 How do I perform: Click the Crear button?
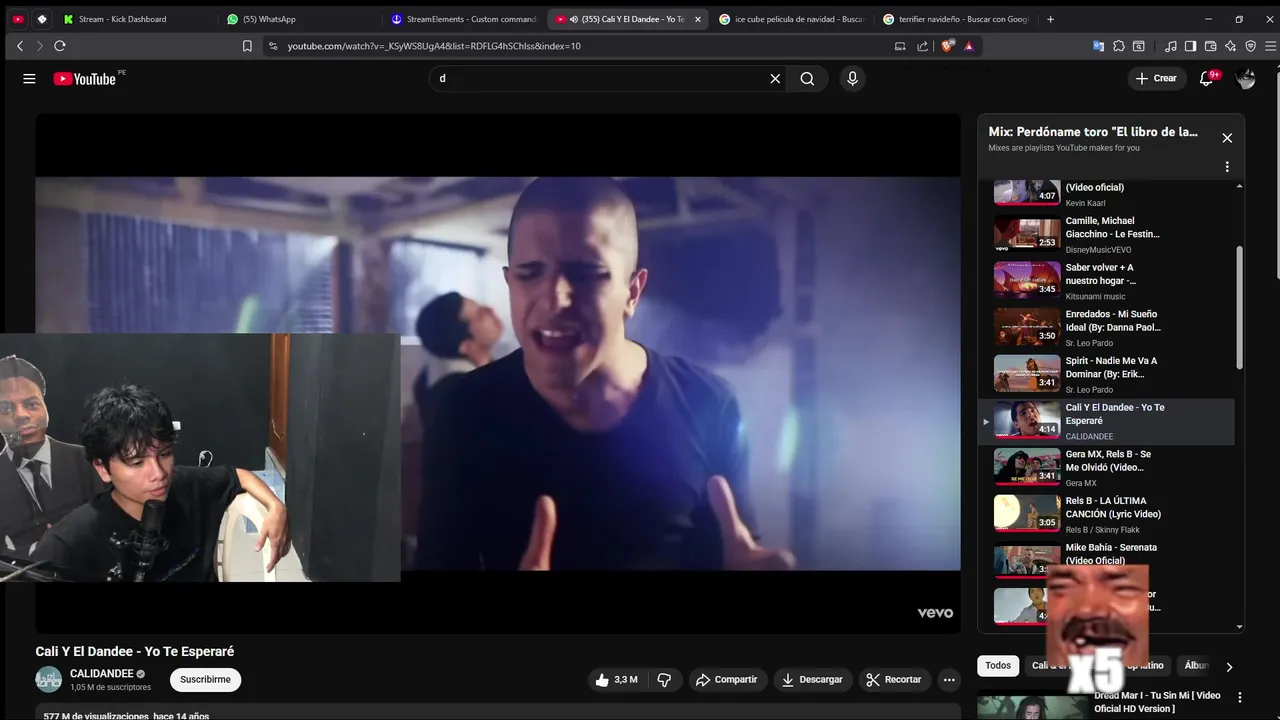(x=1156, y=79)
